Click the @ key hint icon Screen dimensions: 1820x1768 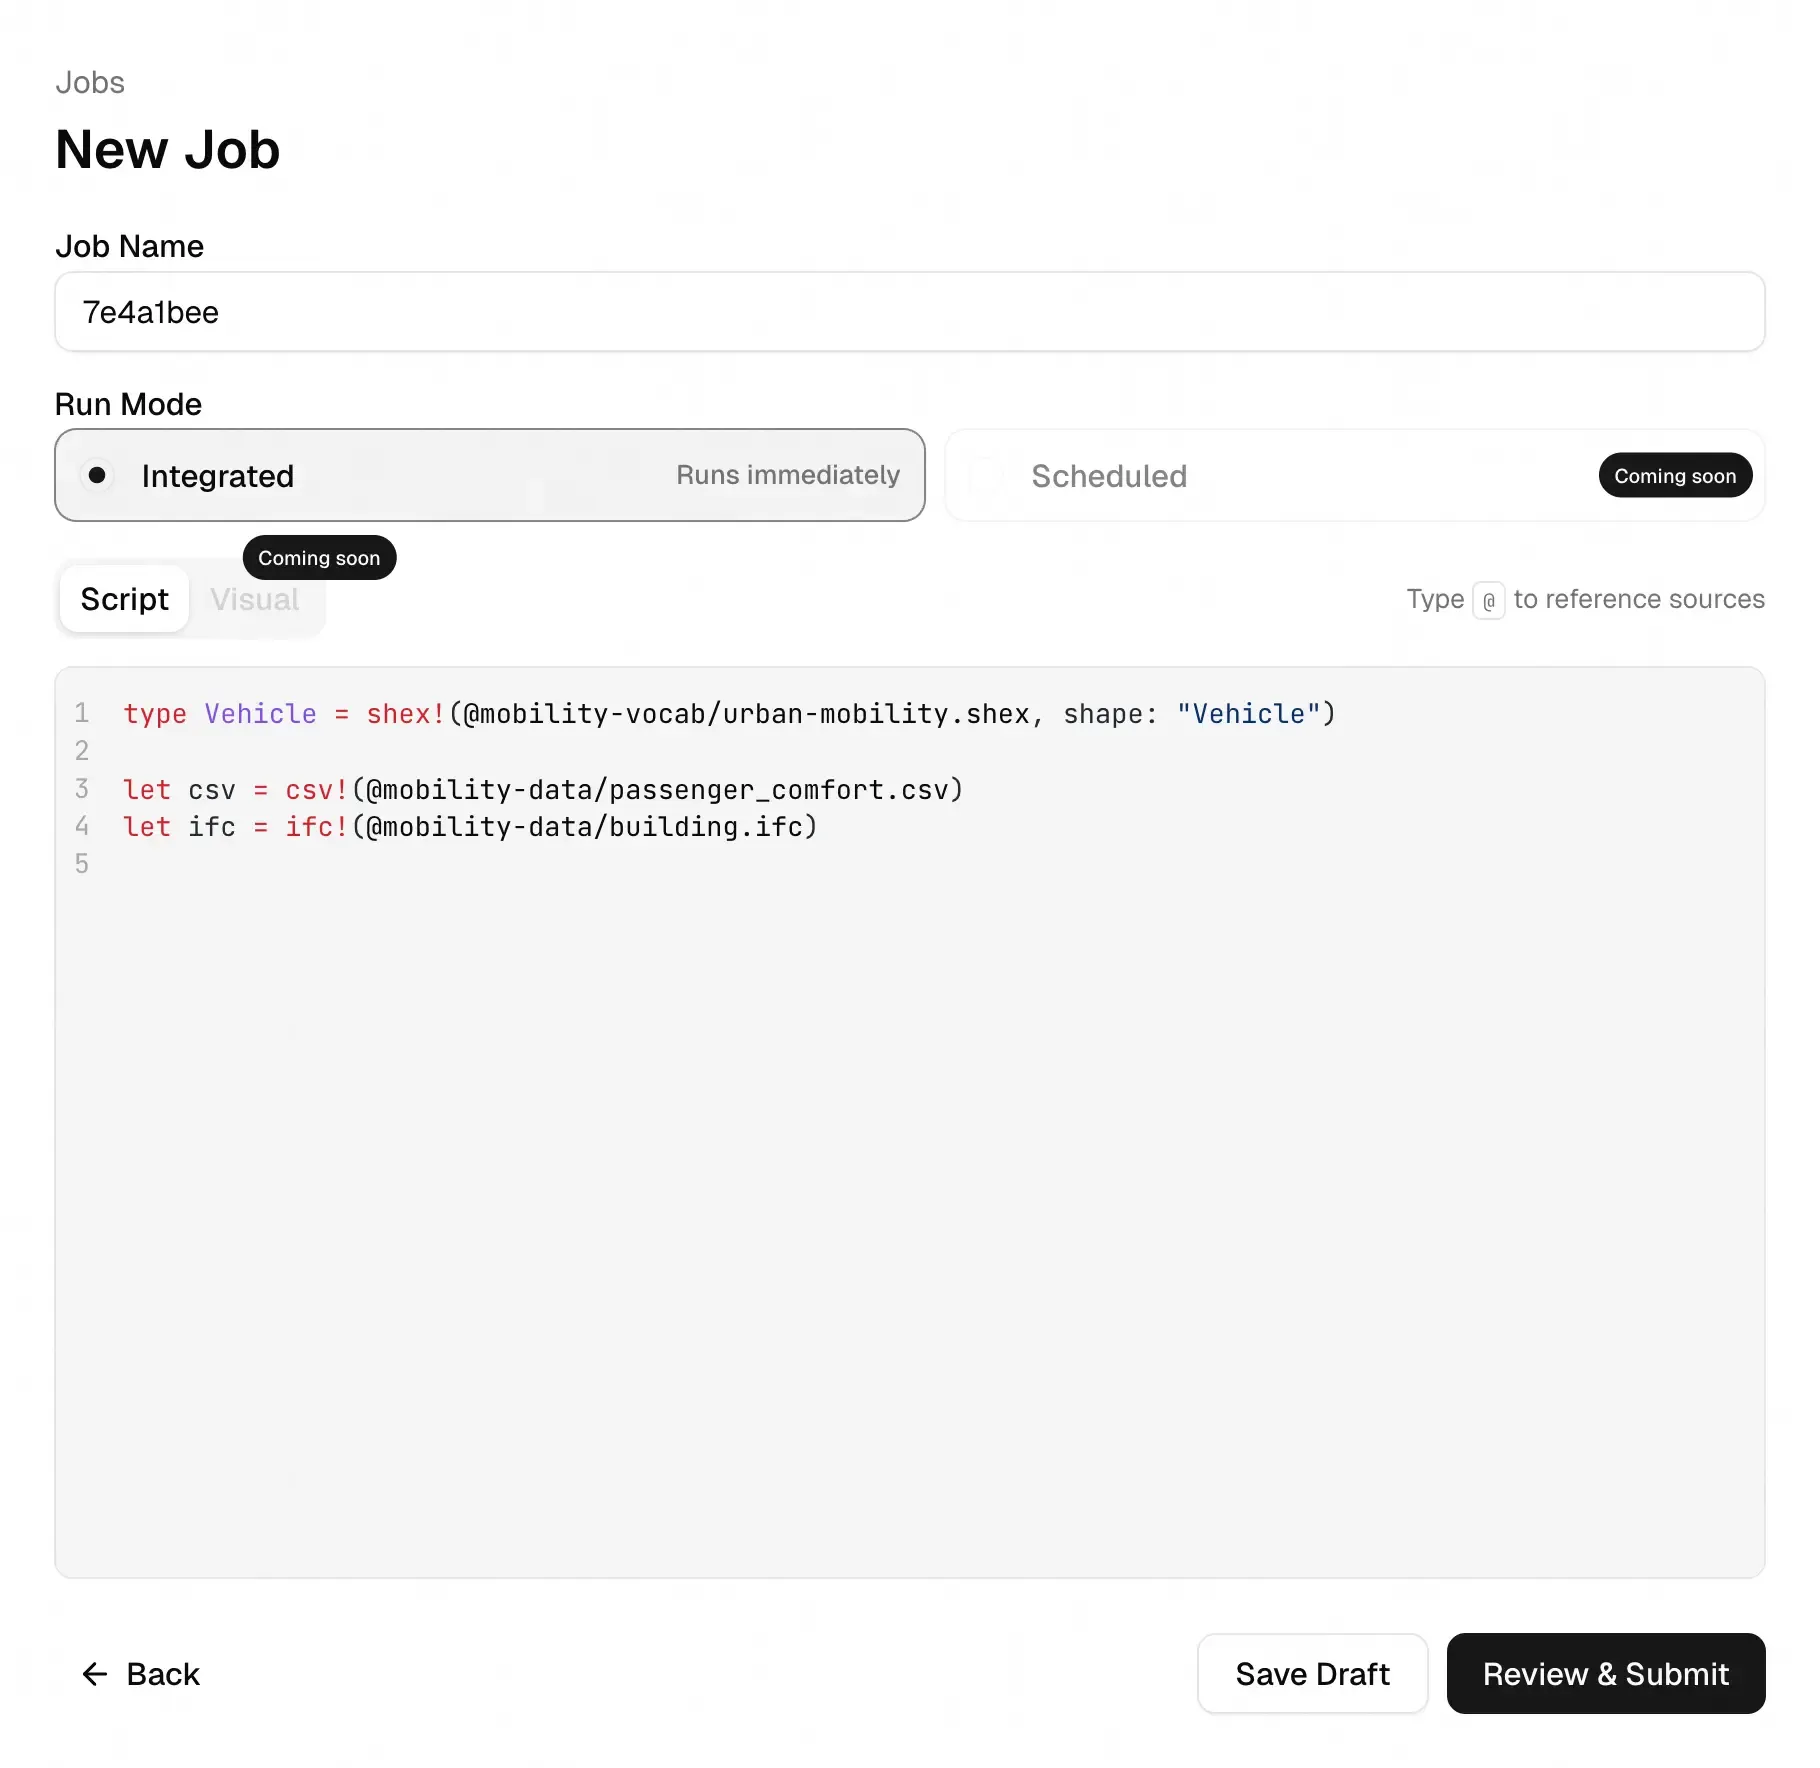pos(1488,600)
